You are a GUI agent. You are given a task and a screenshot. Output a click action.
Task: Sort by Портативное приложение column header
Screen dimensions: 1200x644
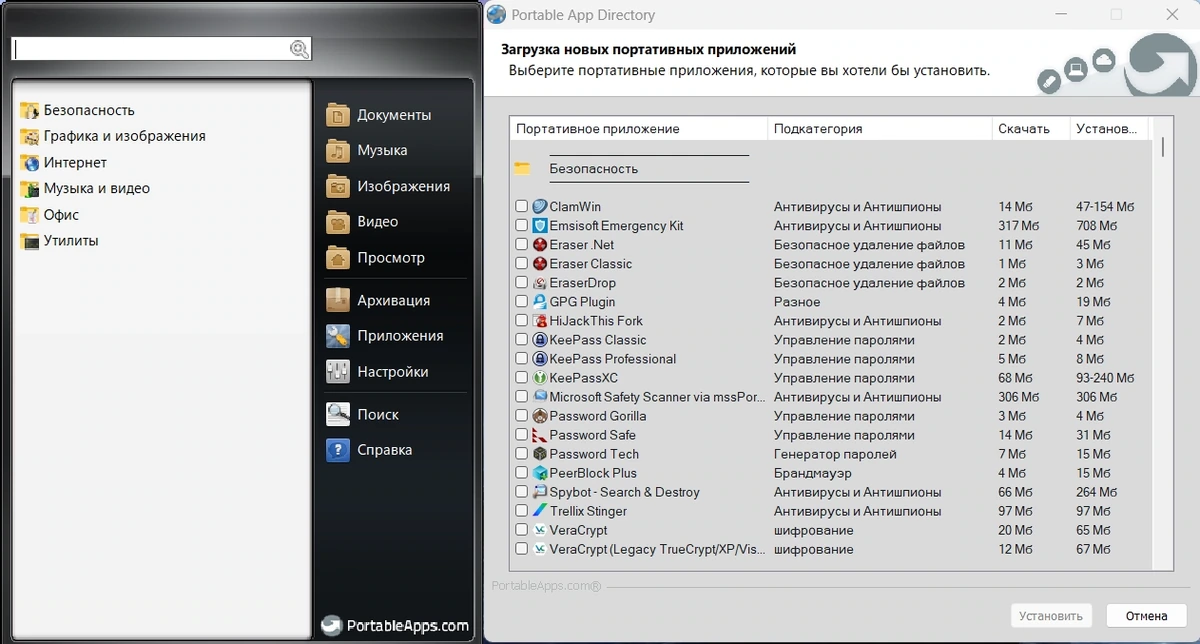click(x=638, y=129)
